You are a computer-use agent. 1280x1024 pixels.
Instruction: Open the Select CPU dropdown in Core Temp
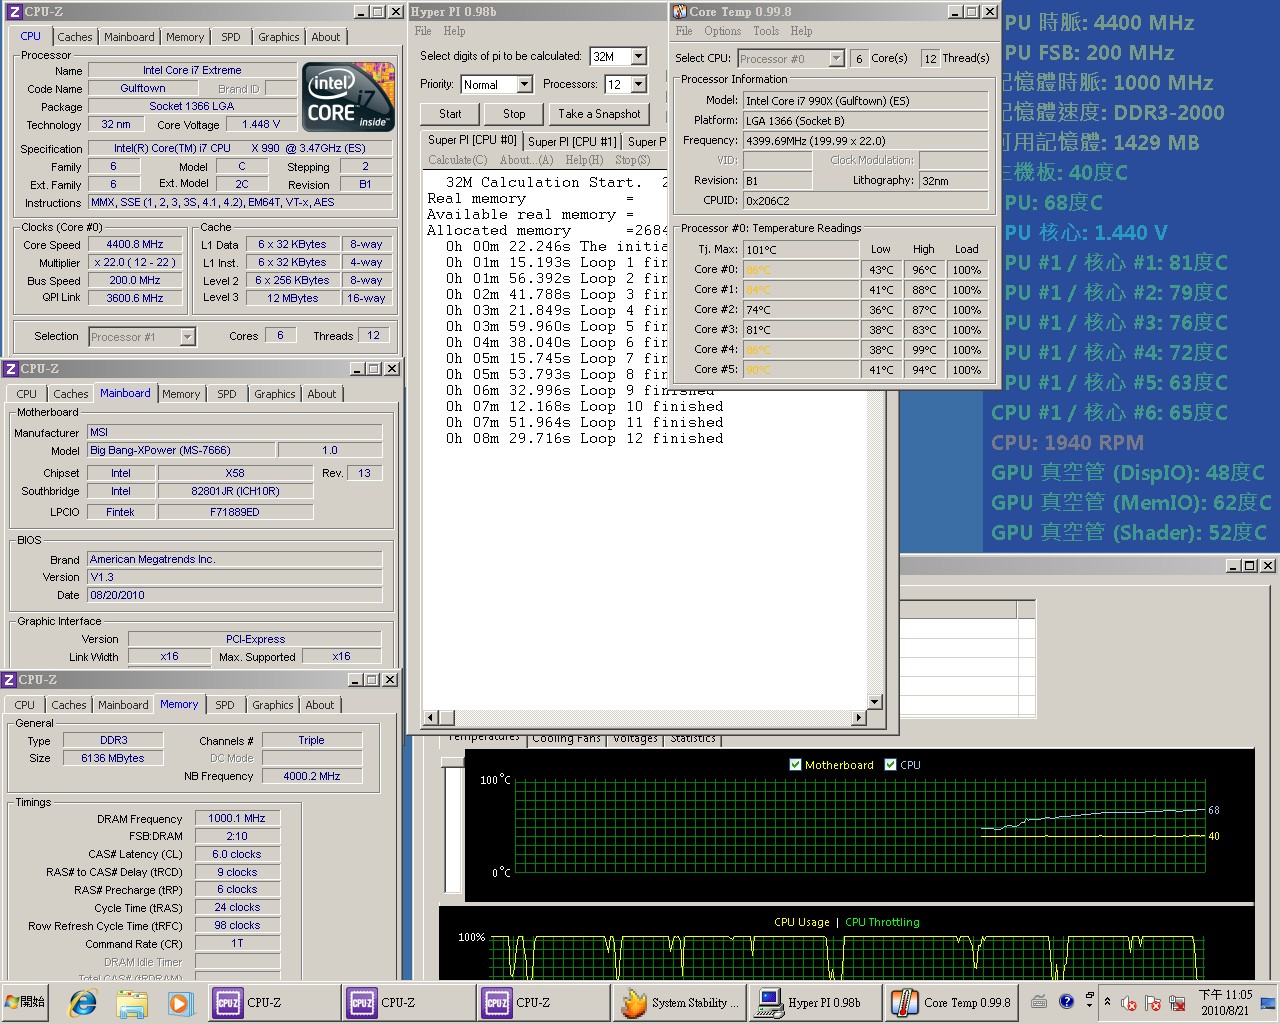point(836,59)
